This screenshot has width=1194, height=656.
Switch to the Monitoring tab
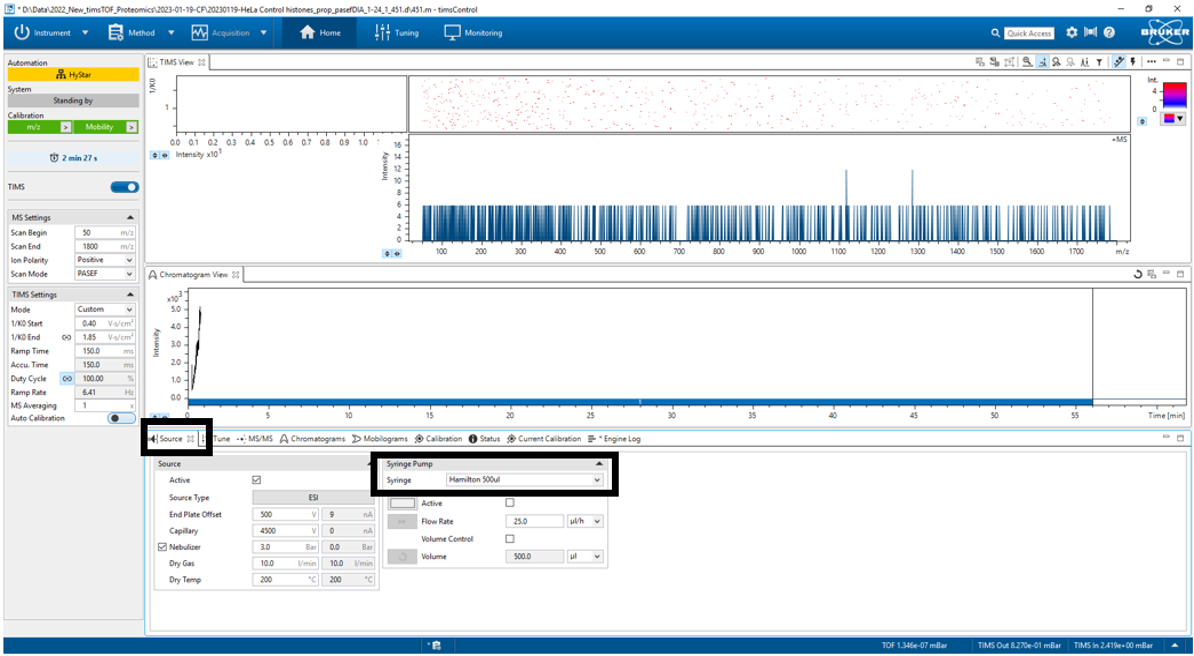coord(473,33)
